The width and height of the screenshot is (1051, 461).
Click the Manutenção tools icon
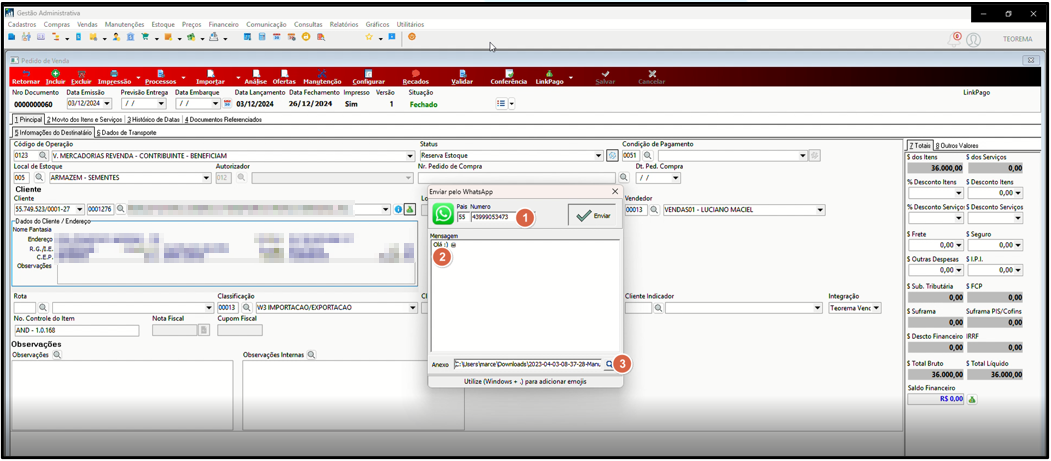322,73
